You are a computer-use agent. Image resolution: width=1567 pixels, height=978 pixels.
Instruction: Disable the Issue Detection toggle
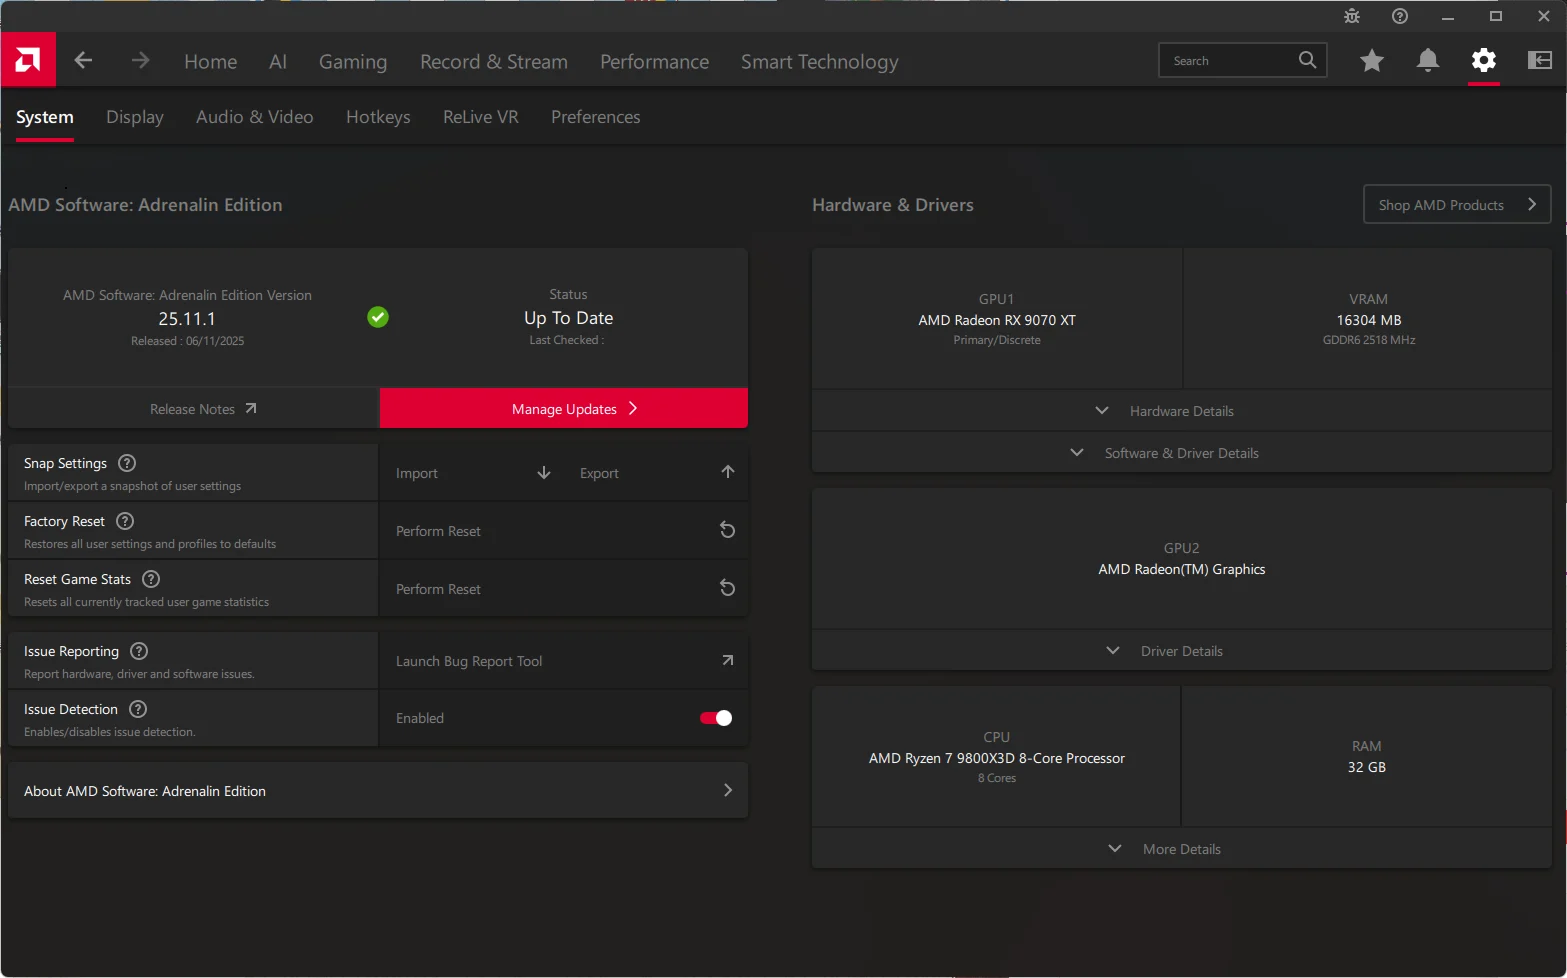[716, 718]
